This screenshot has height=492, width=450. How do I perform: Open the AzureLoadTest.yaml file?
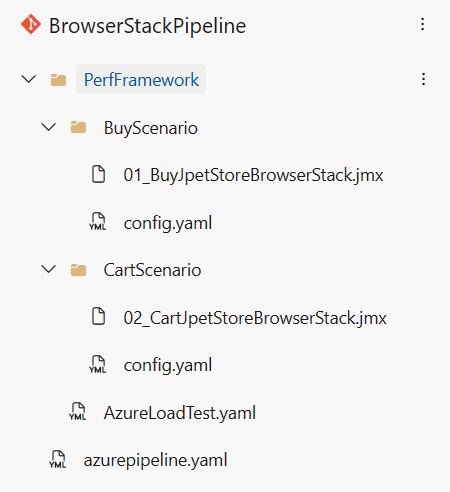click(180, 413)
